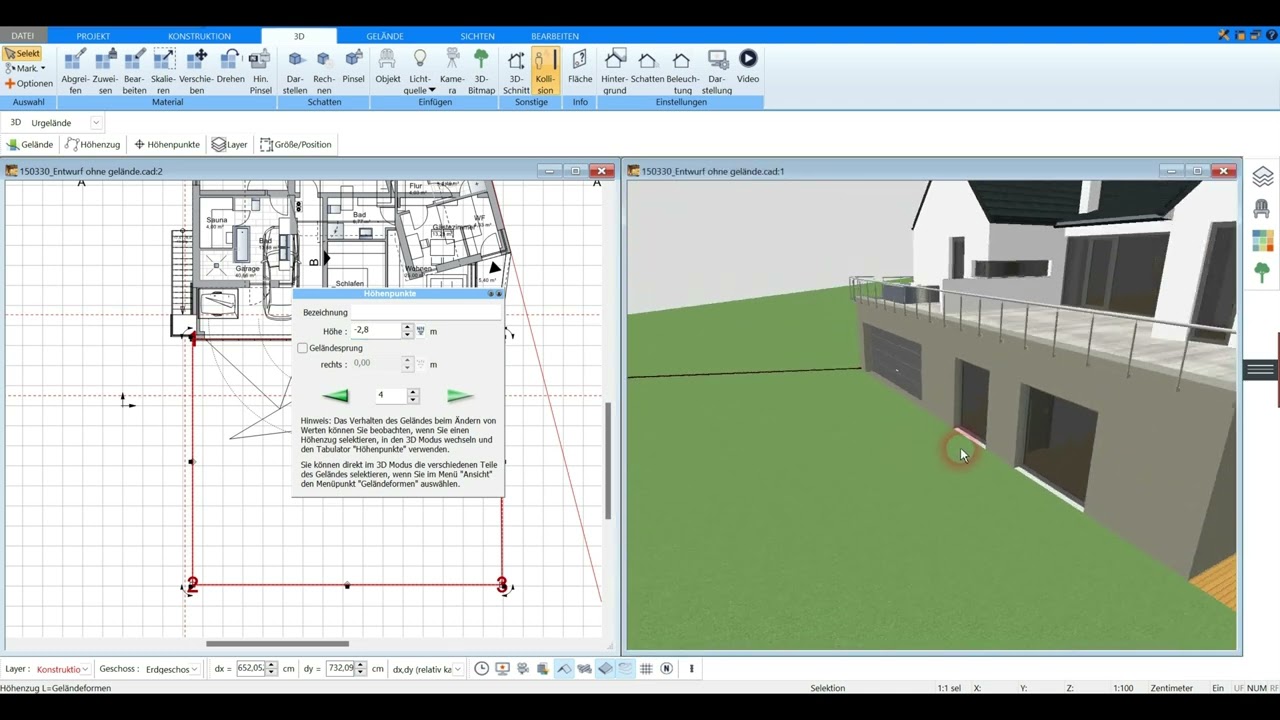Click the N north indicator icon
Viewport: 1280px width, 720px height.
pyautogui.click(x=666, y=668)
